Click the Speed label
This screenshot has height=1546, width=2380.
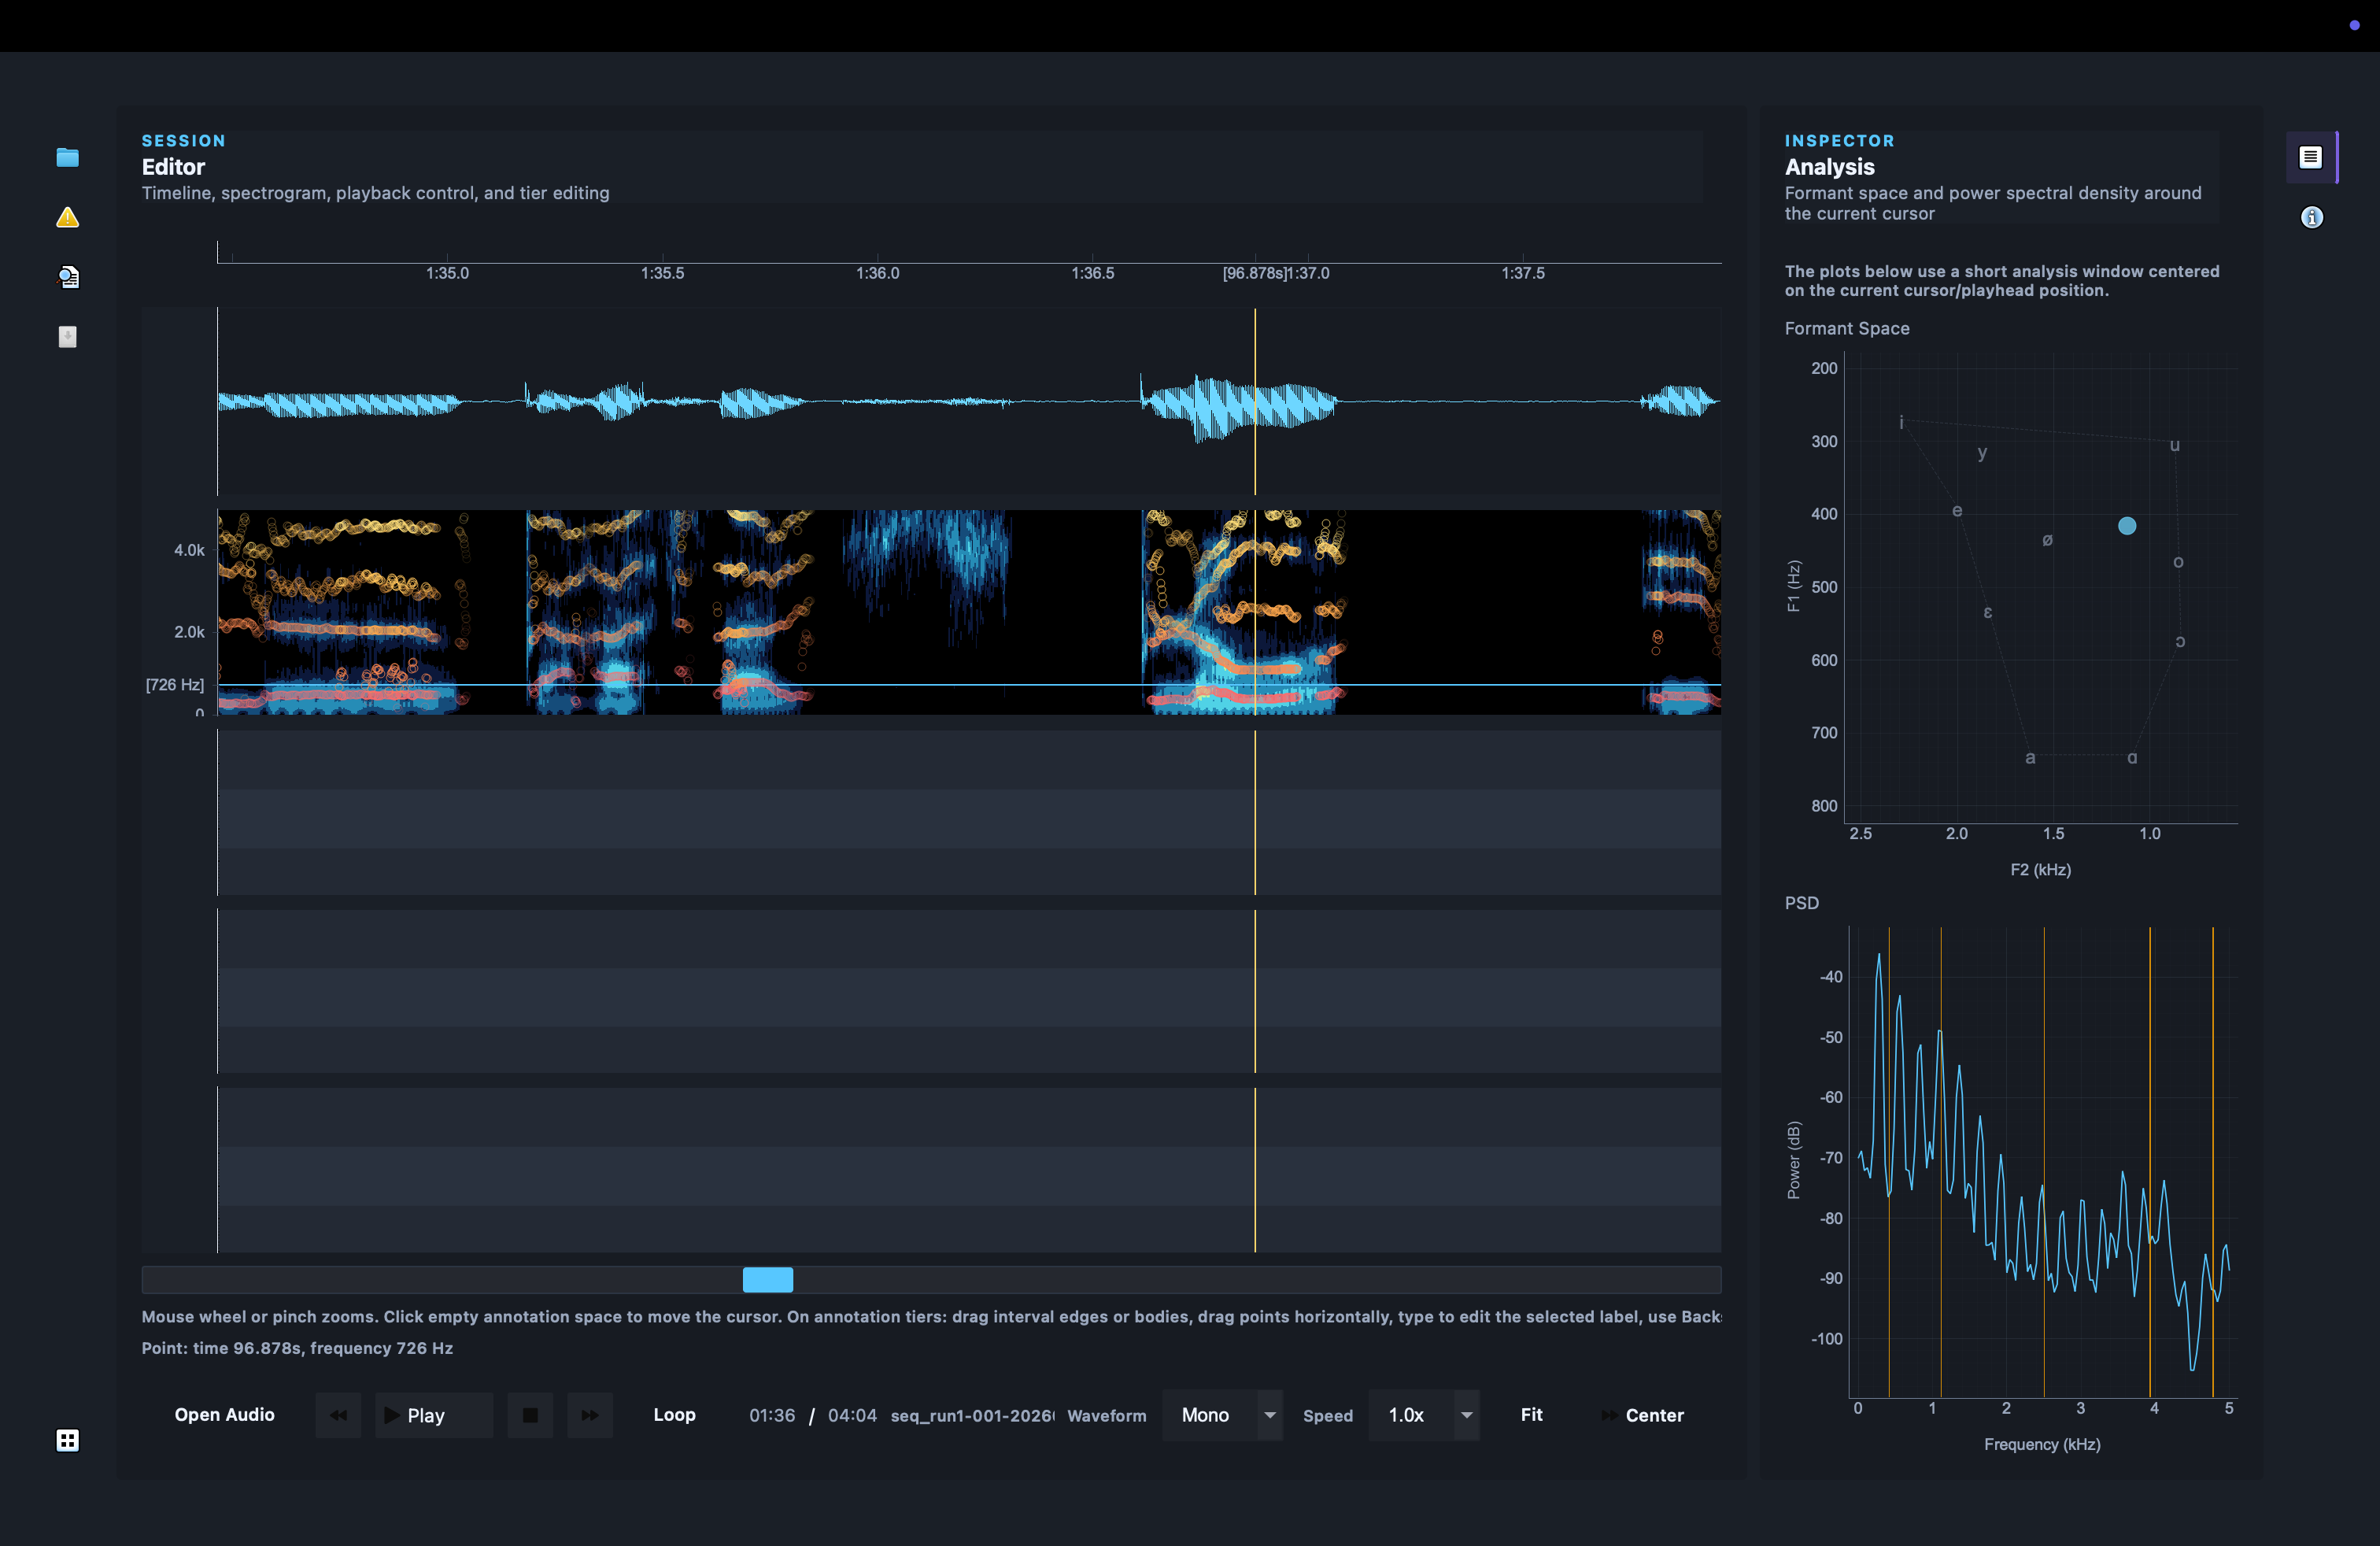click(1328, 1416)
